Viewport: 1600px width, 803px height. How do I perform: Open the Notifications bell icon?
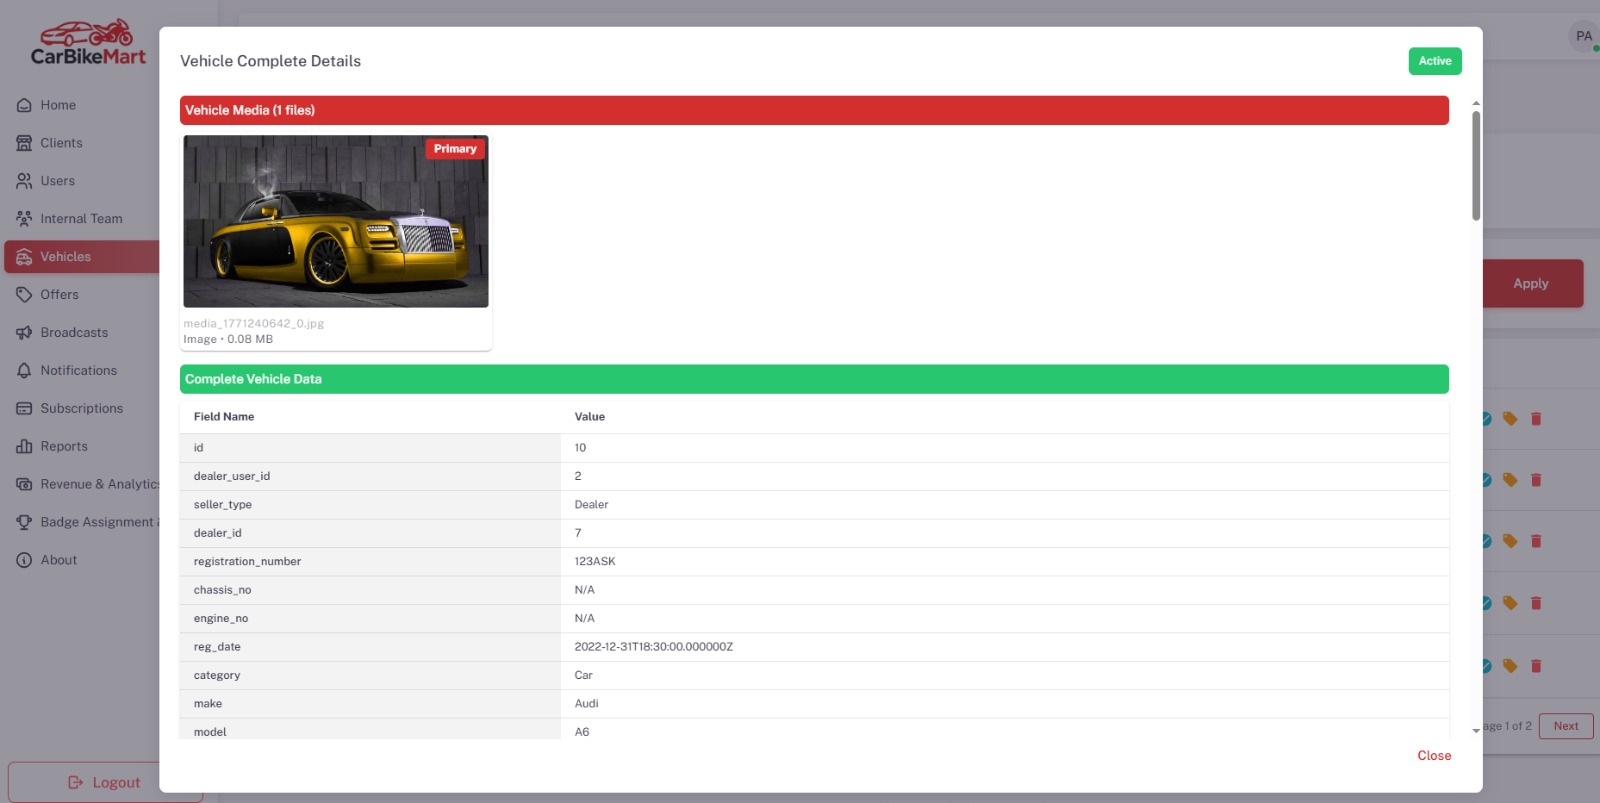pos(24,371)
